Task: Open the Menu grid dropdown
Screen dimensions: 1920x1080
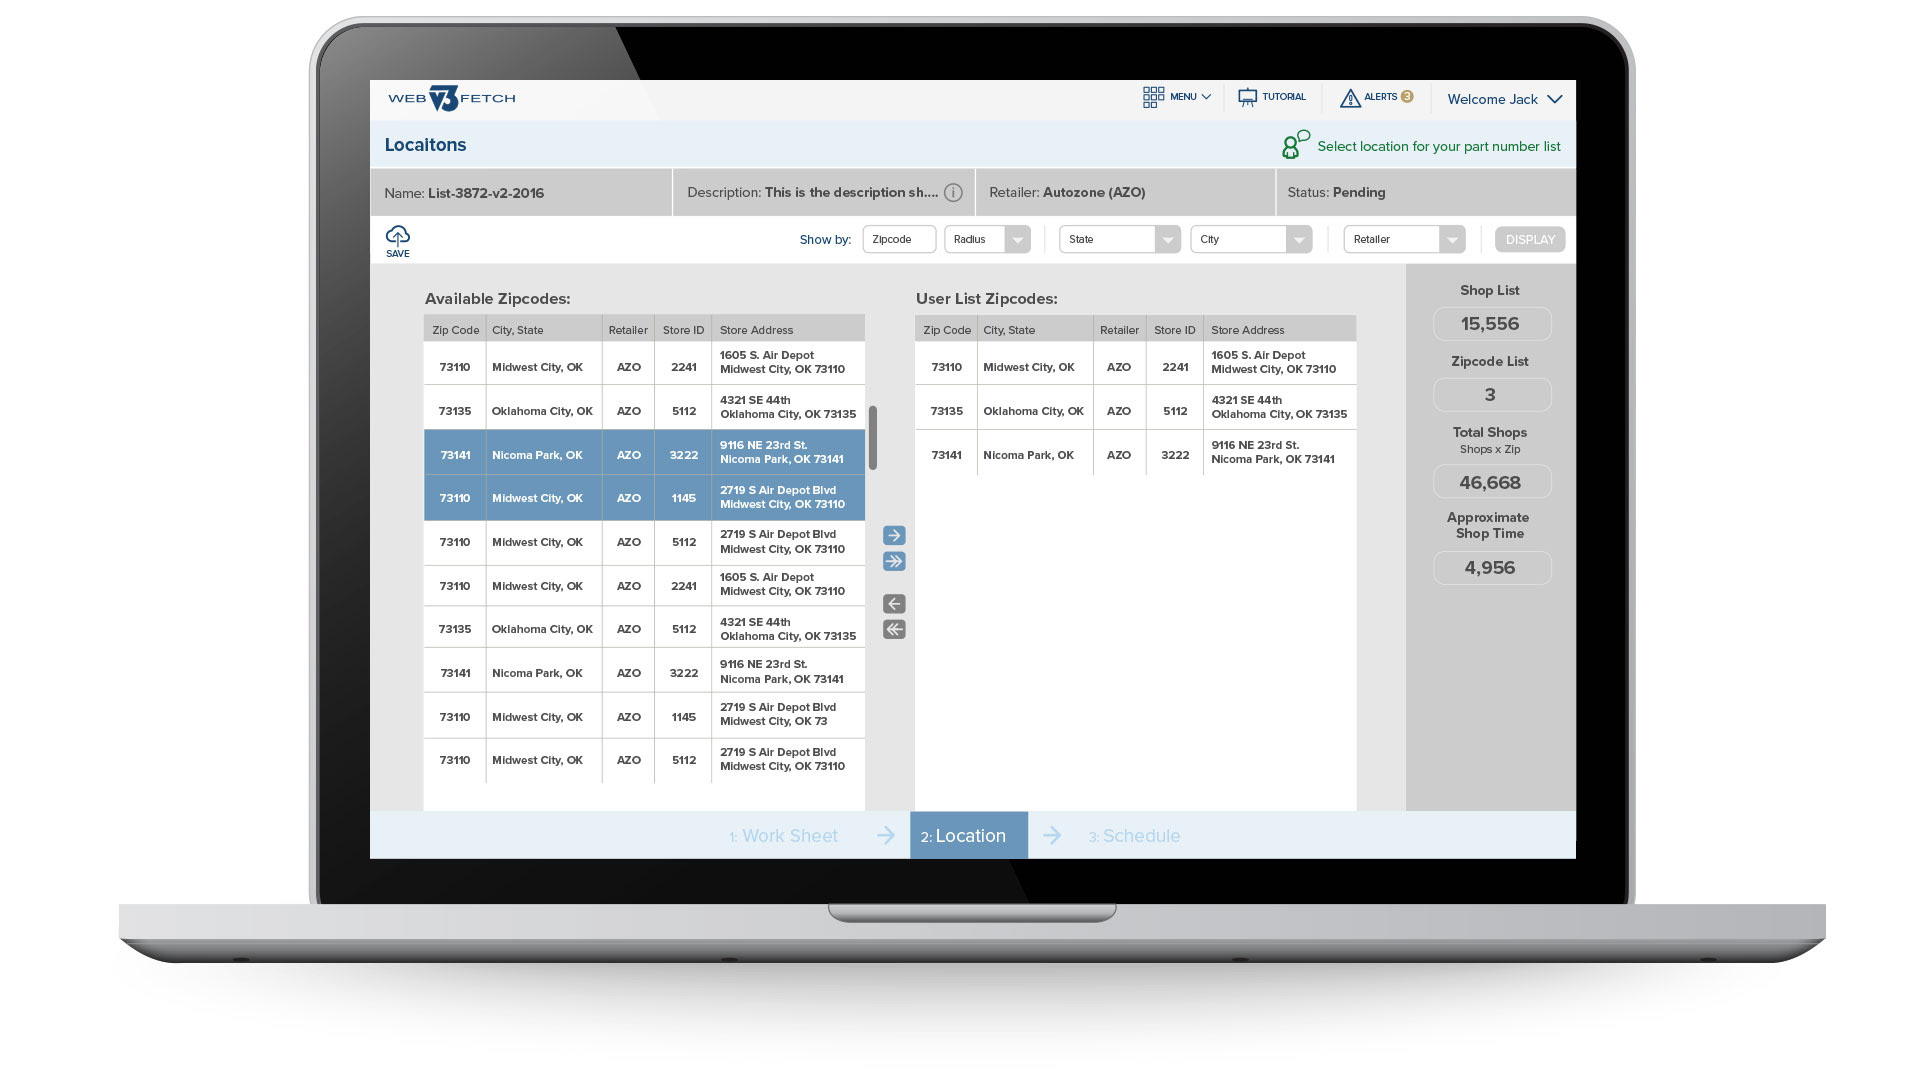Action: pyautogui.click(x=1176, y=97)
